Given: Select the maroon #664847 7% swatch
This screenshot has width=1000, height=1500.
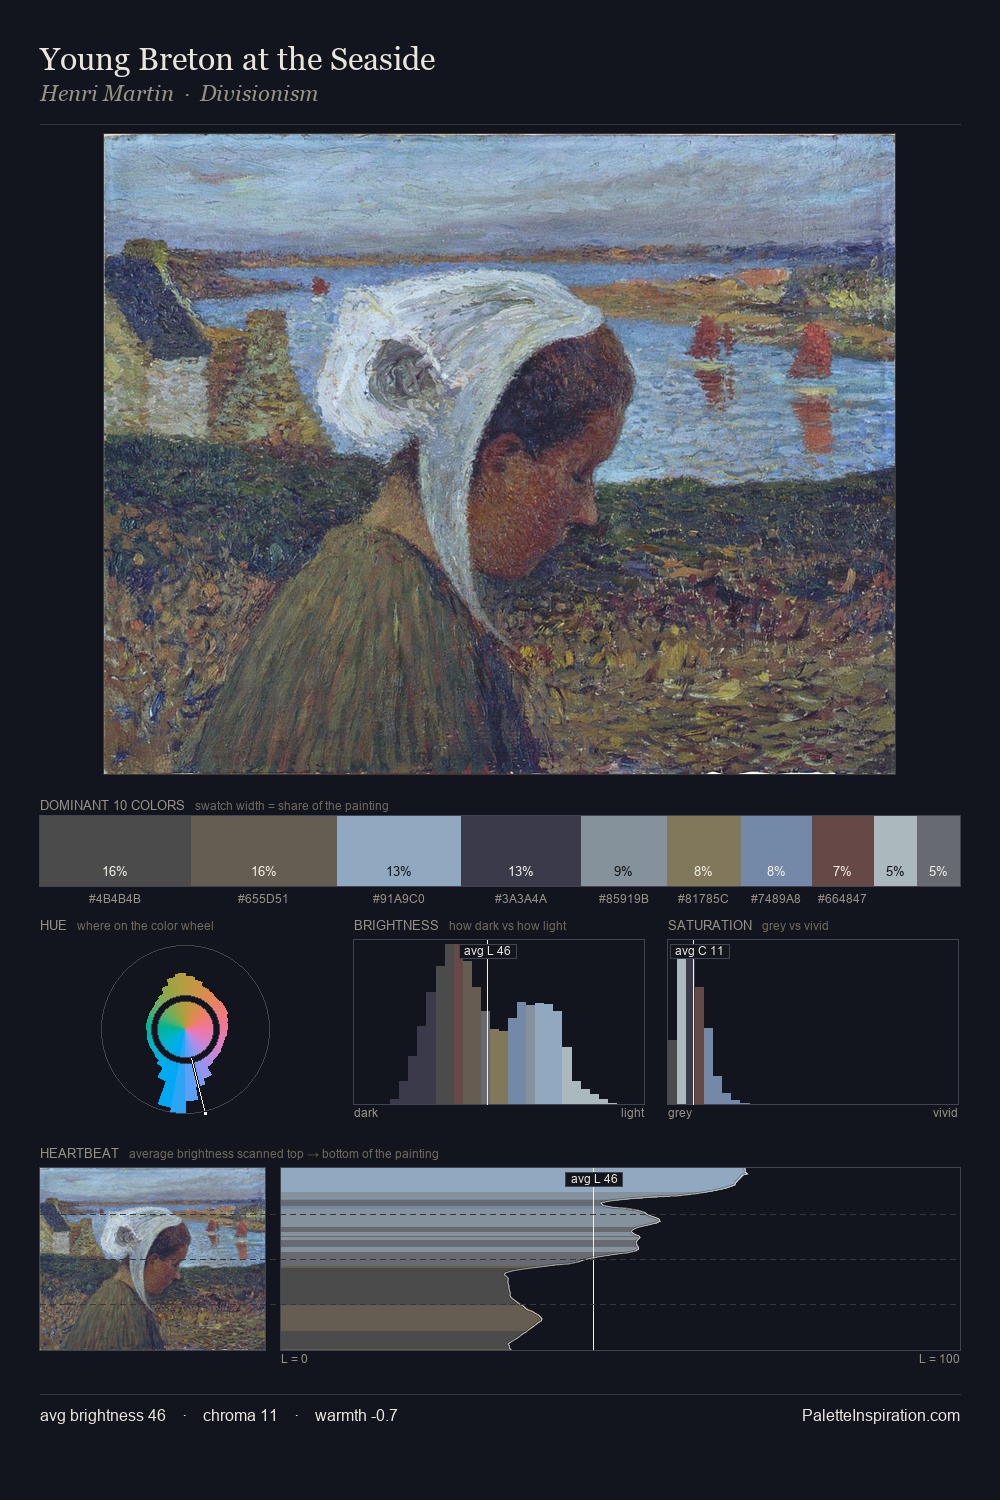Looking at the screenshot, I should [x=843, y=851].
